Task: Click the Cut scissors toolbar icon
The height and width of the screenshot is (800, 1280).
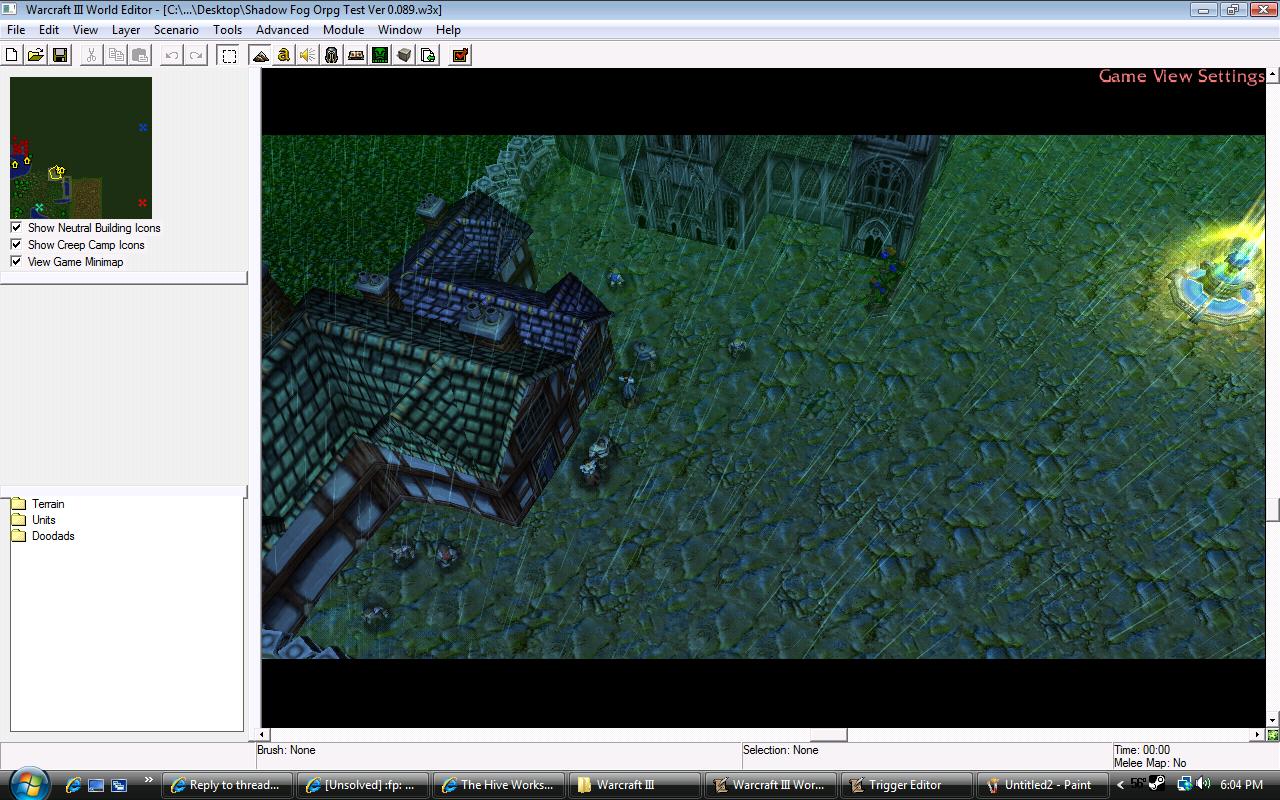Action: click(91, 55)
